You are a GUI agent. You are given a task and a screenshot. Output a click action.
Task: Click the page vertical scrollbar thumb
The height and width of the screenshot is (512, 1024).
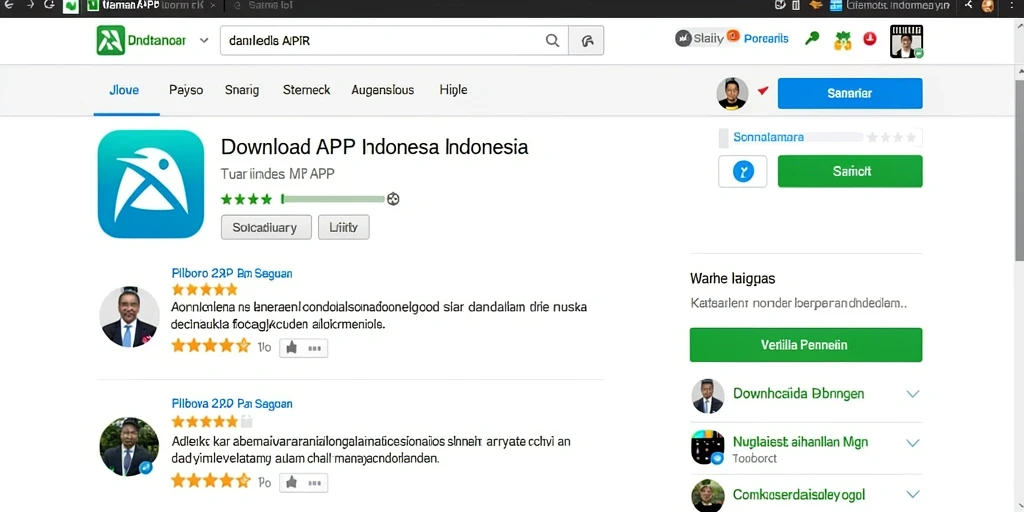point(1019,170)
